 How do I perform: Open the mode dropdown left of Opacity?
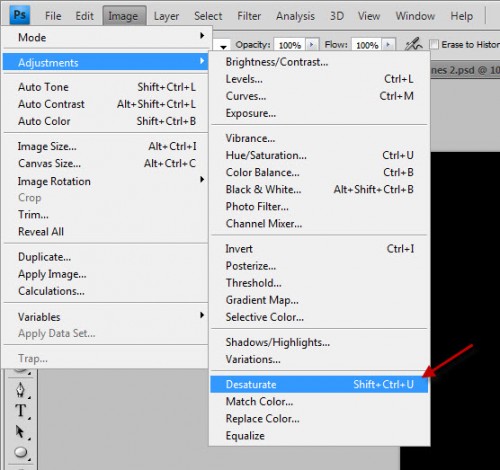coord(223,47)
